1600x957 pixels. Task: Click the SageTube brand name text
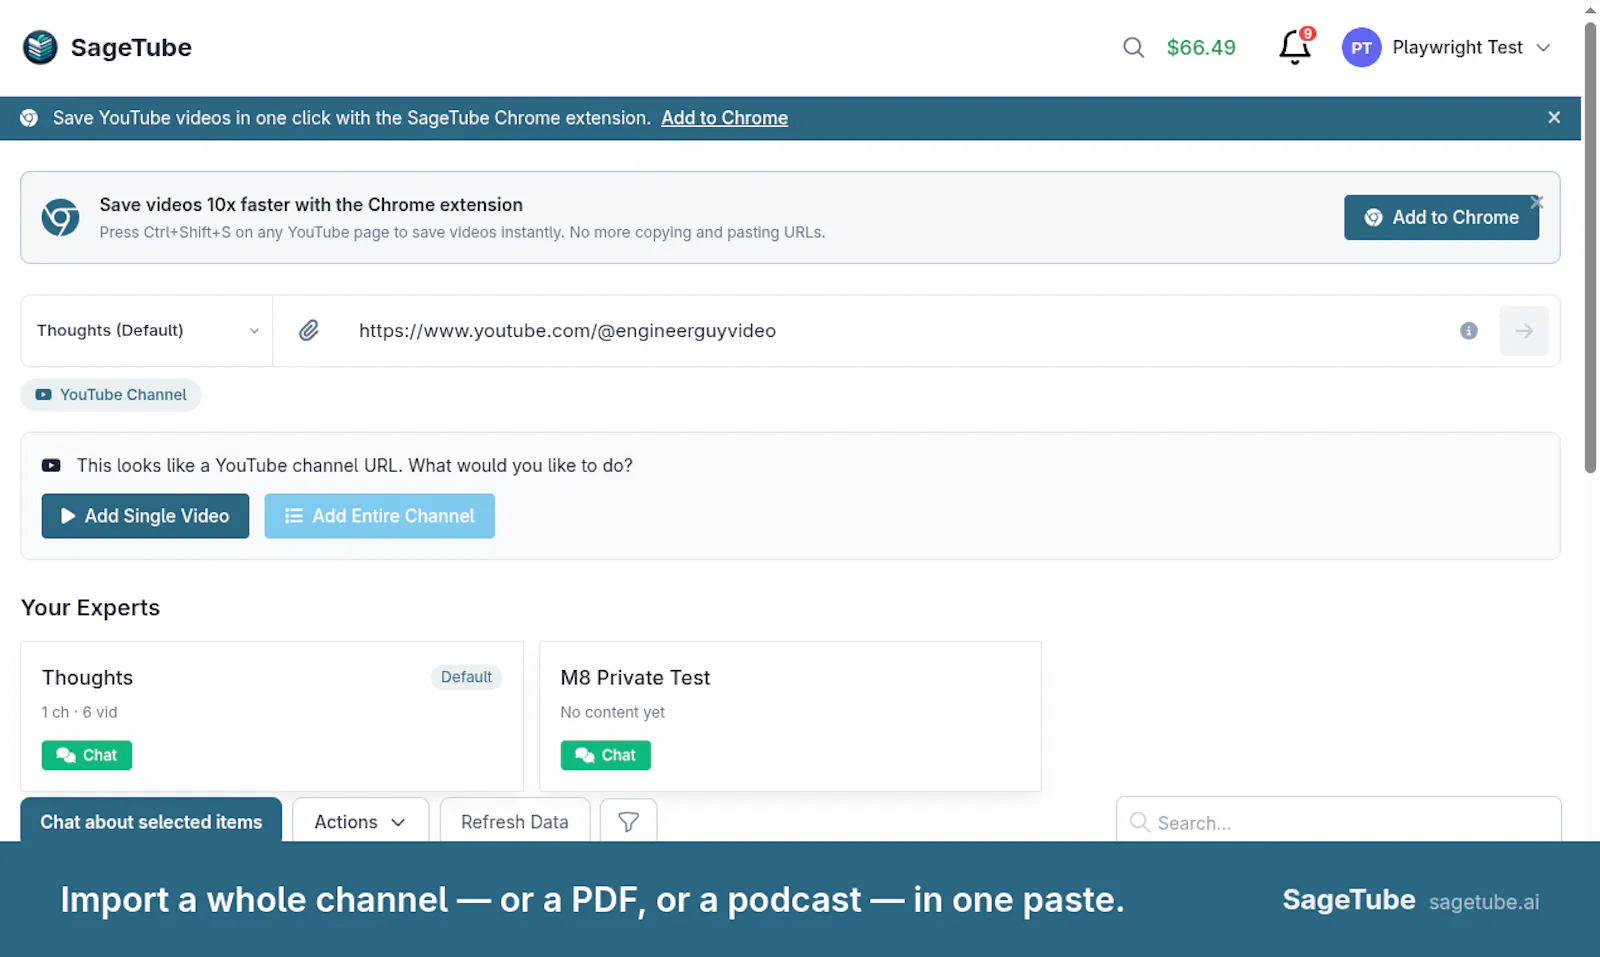(x=131, y=47)
